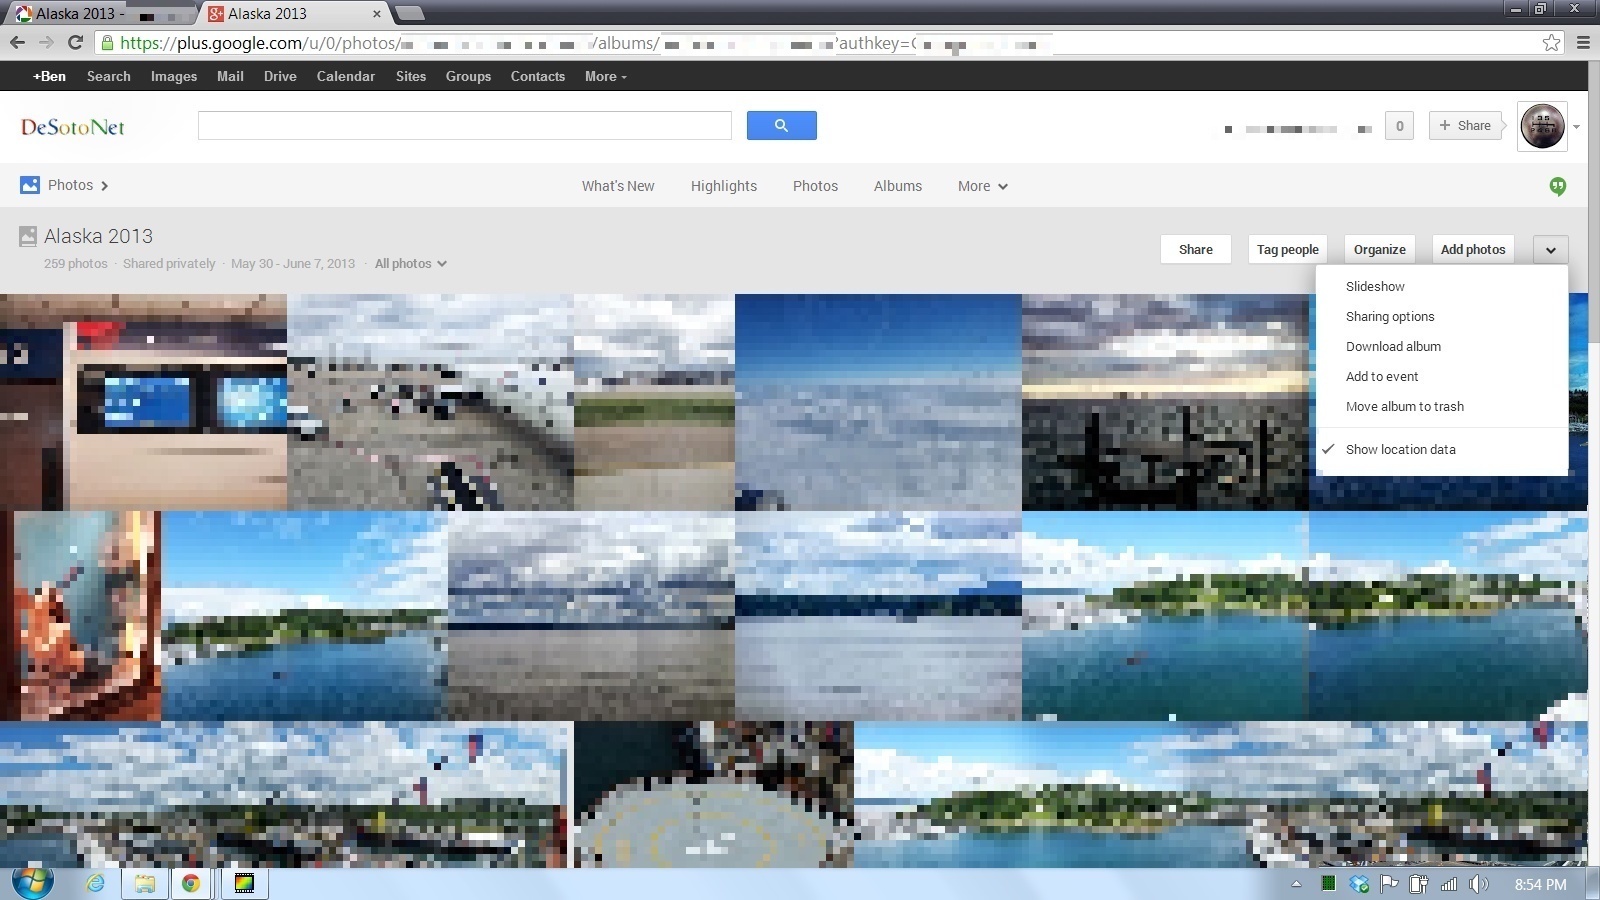The image size is (1600, 900).
Task: Open the network signal tray icon
Action: point(1449,884)
